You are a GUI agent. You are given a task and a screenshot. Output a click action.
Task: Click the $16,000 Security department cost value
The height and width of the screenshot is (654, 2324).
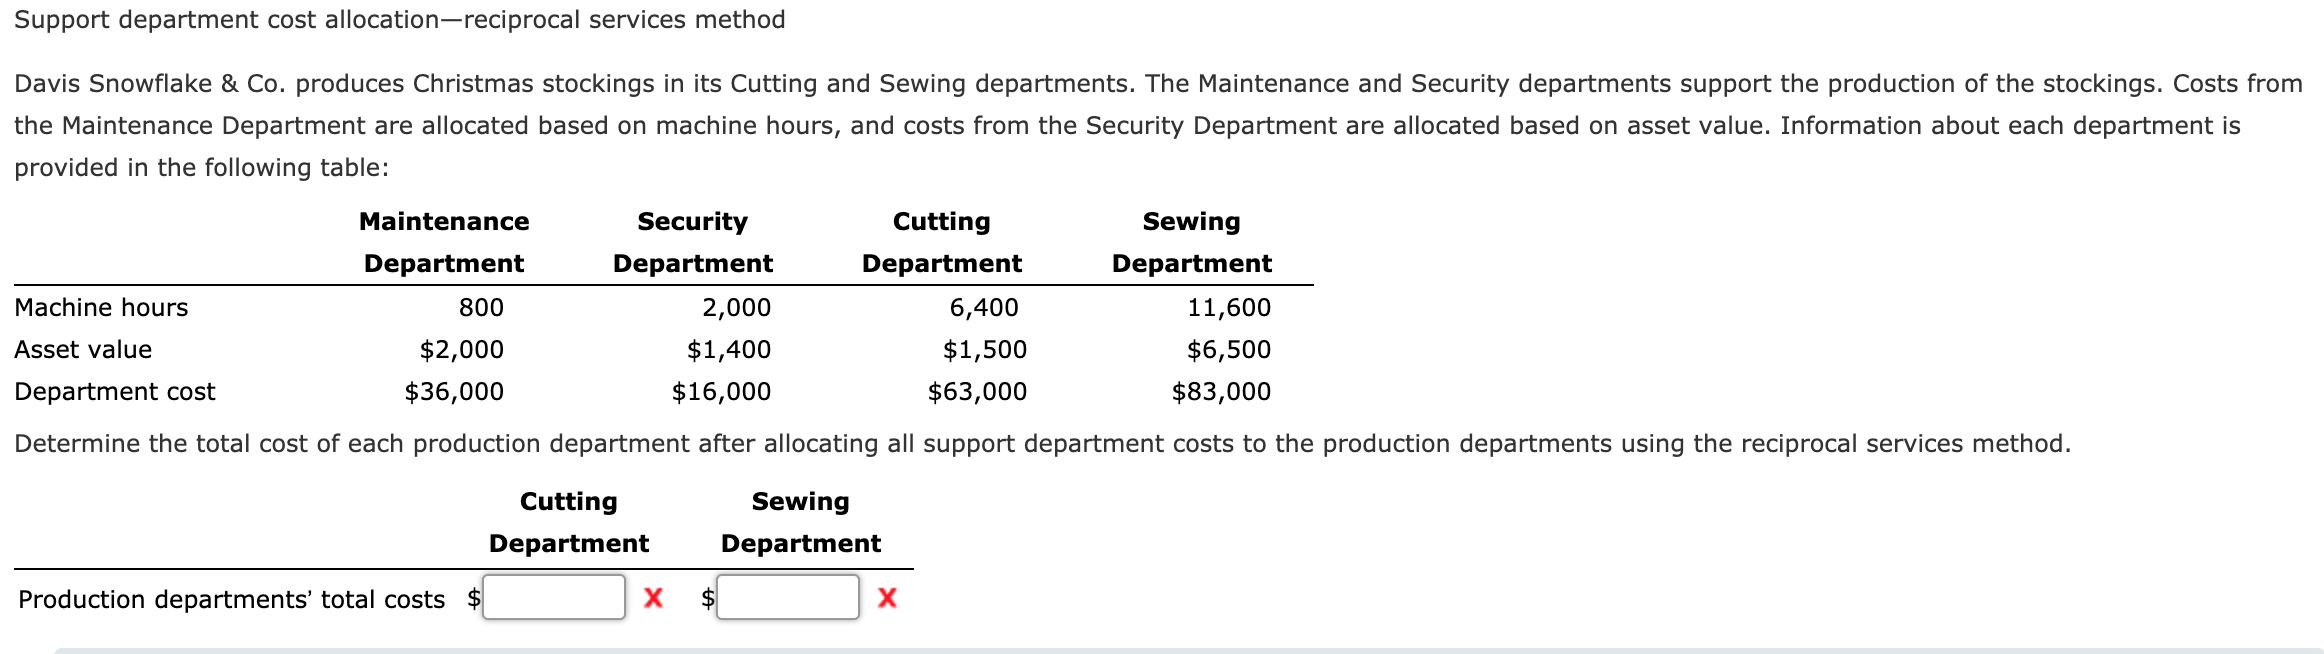click(x=721, y=391)
